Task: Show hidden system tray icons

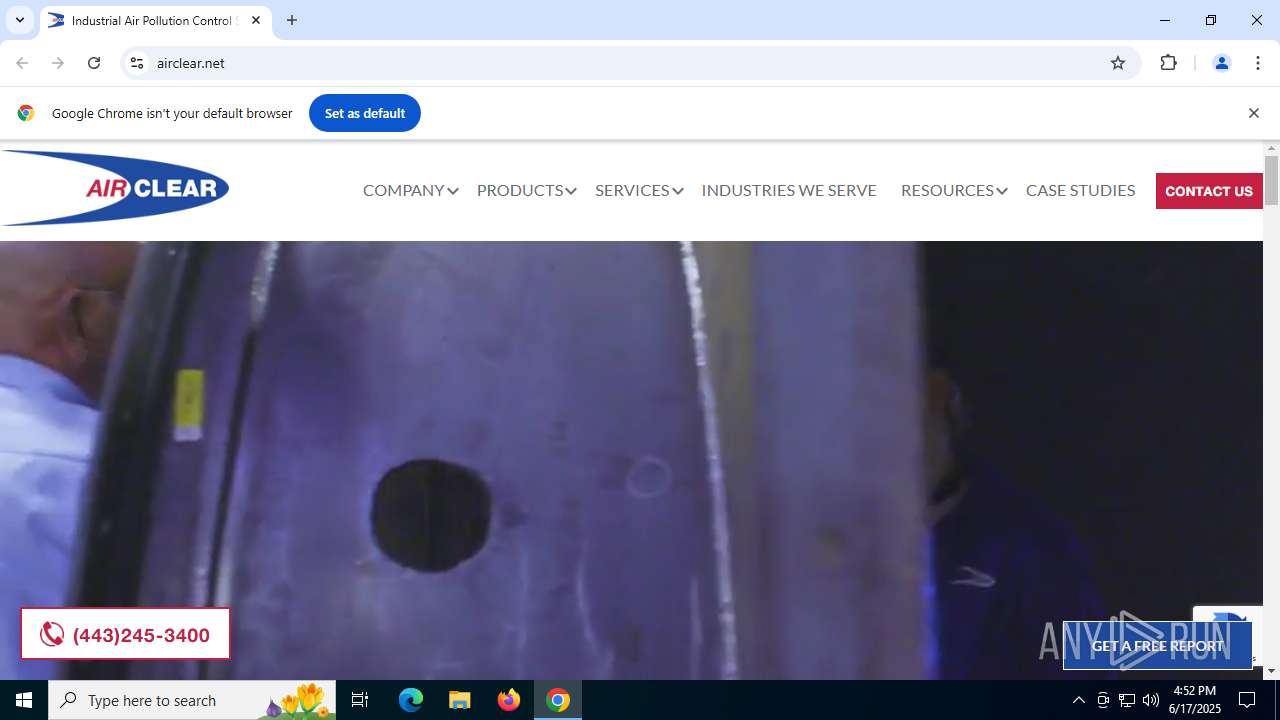Action: [1078, 700]
